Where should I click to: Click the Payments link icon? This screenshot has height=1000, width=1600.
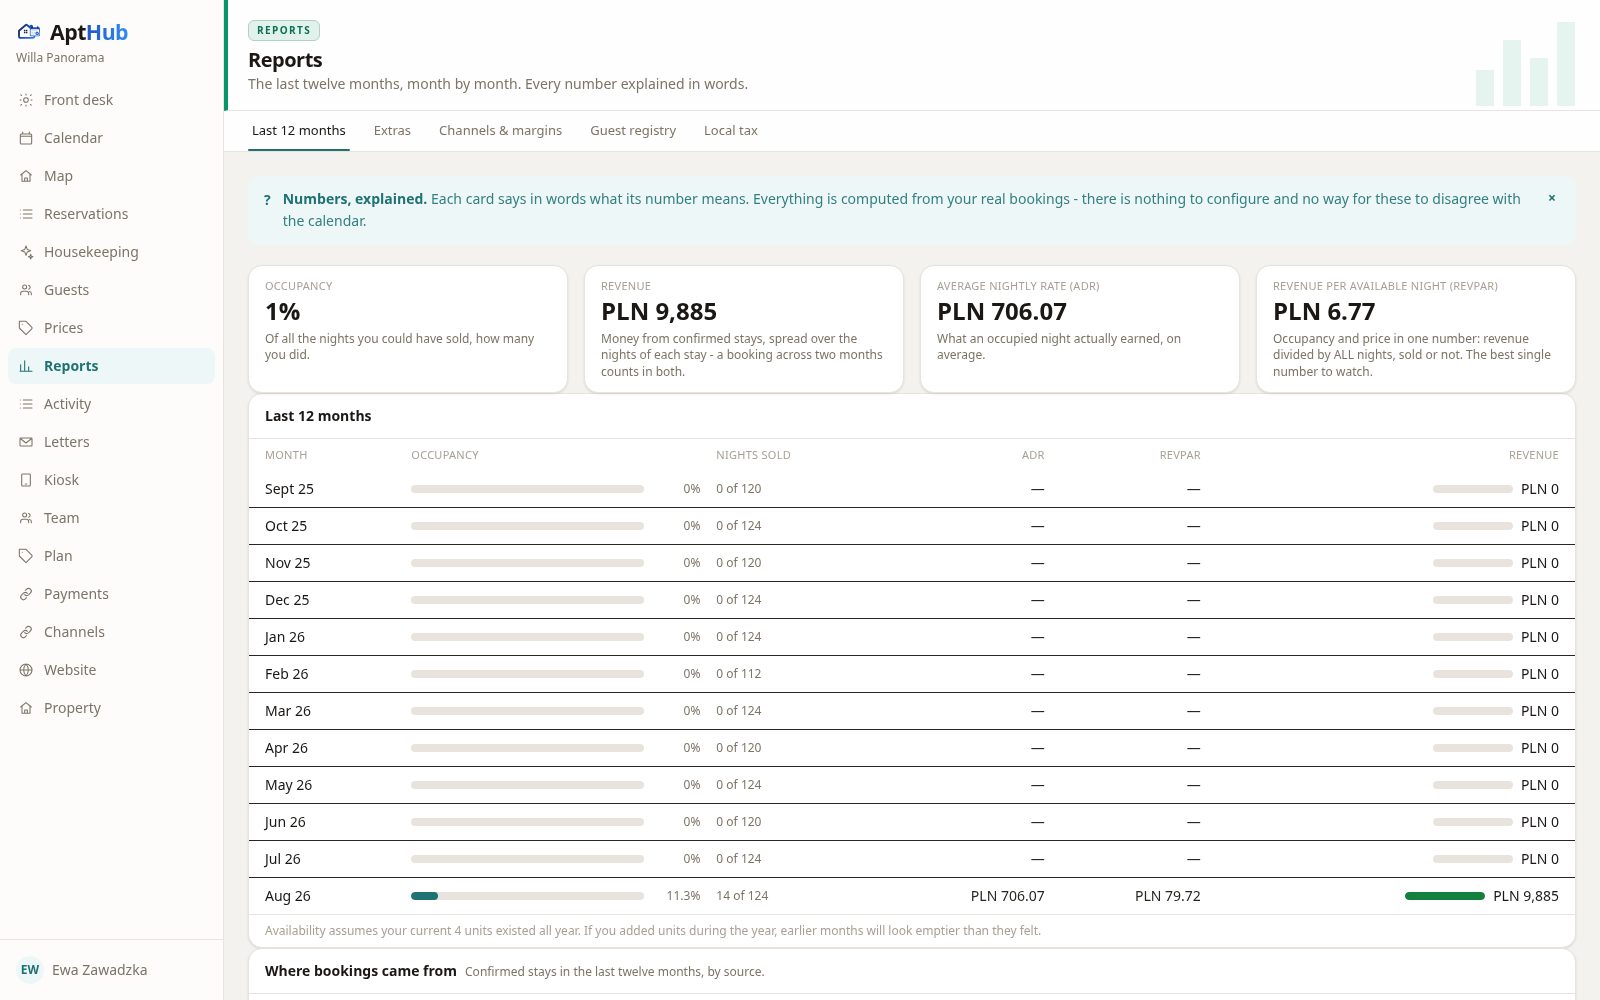26,594
